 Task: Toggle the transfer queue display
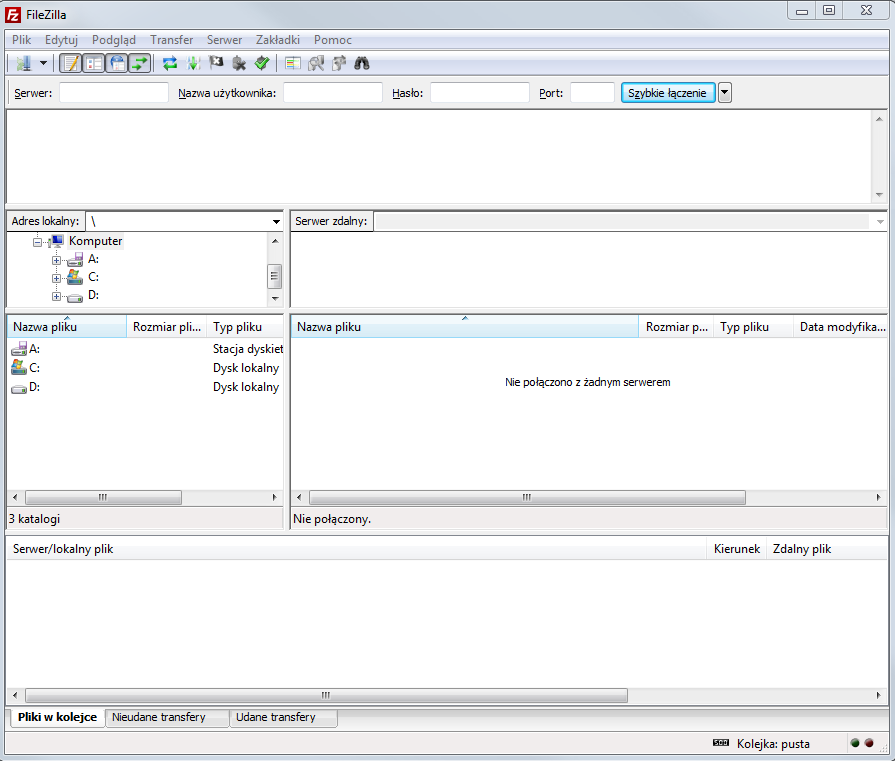139,63
